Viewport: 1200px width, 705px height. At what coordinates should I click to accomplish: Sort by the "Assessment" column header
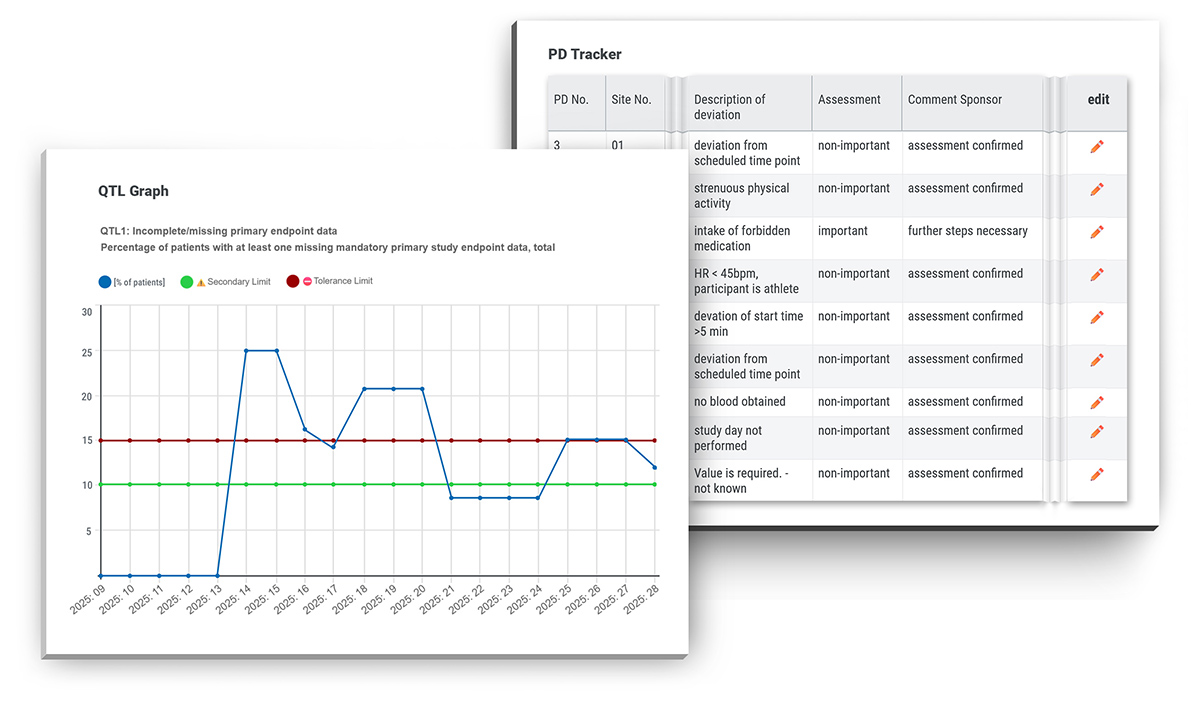point(849,100)
